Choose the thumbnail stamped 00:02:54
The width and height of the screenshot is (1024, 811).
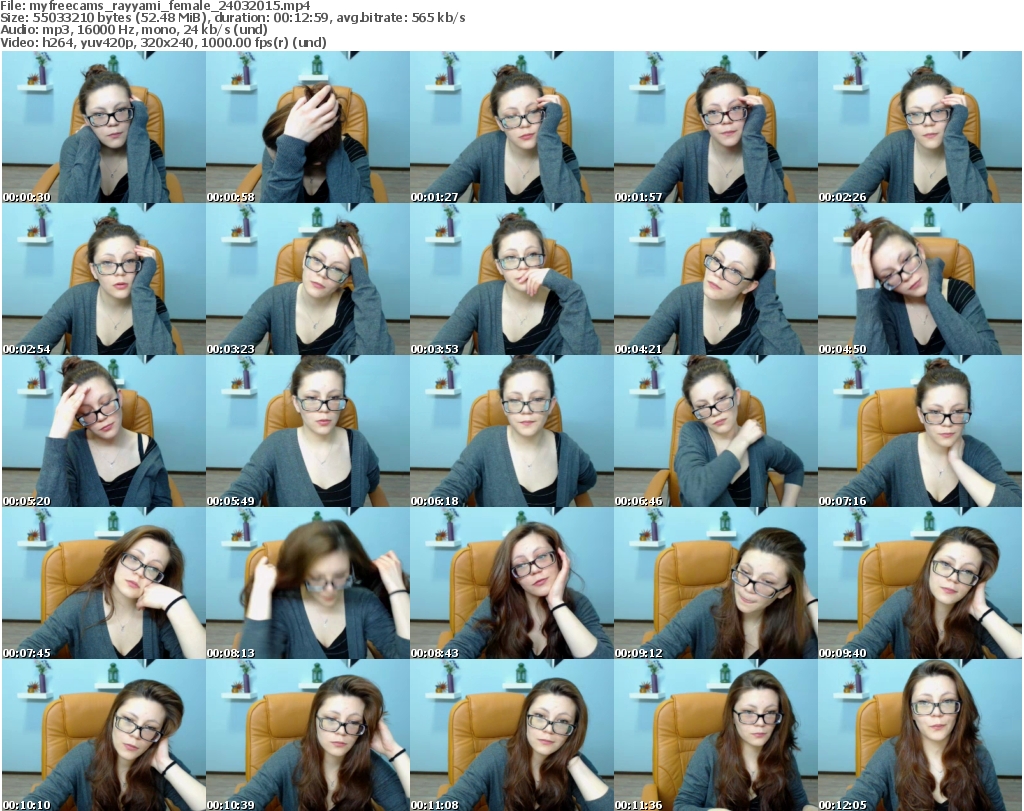[x=104, y=279]
